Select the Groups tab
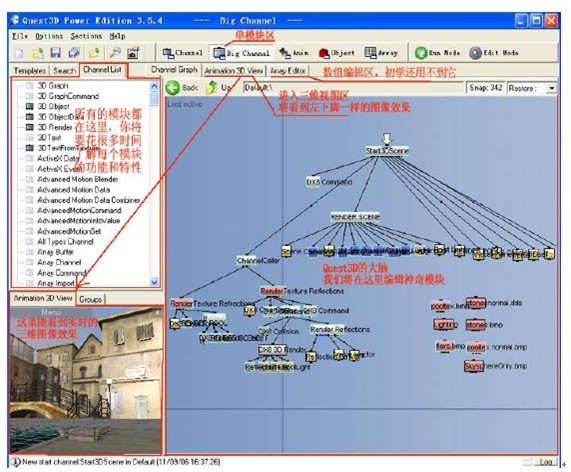 coord(90,299)
